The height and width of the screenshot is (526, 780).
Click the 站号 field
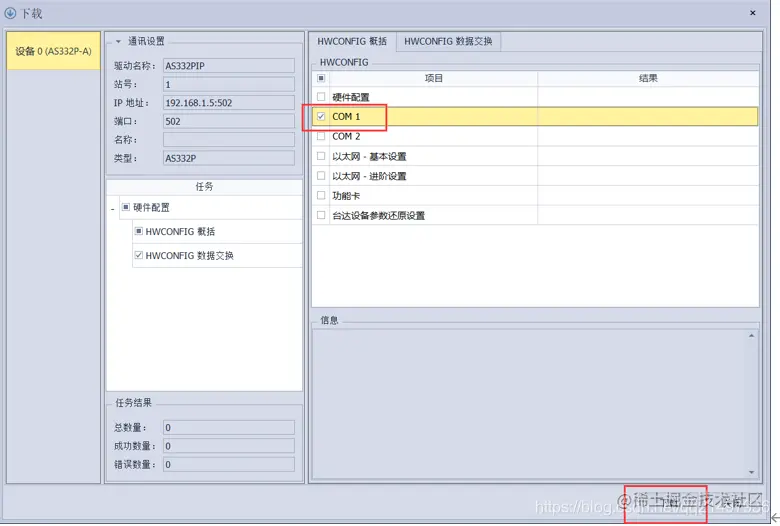tap(229, 84)
